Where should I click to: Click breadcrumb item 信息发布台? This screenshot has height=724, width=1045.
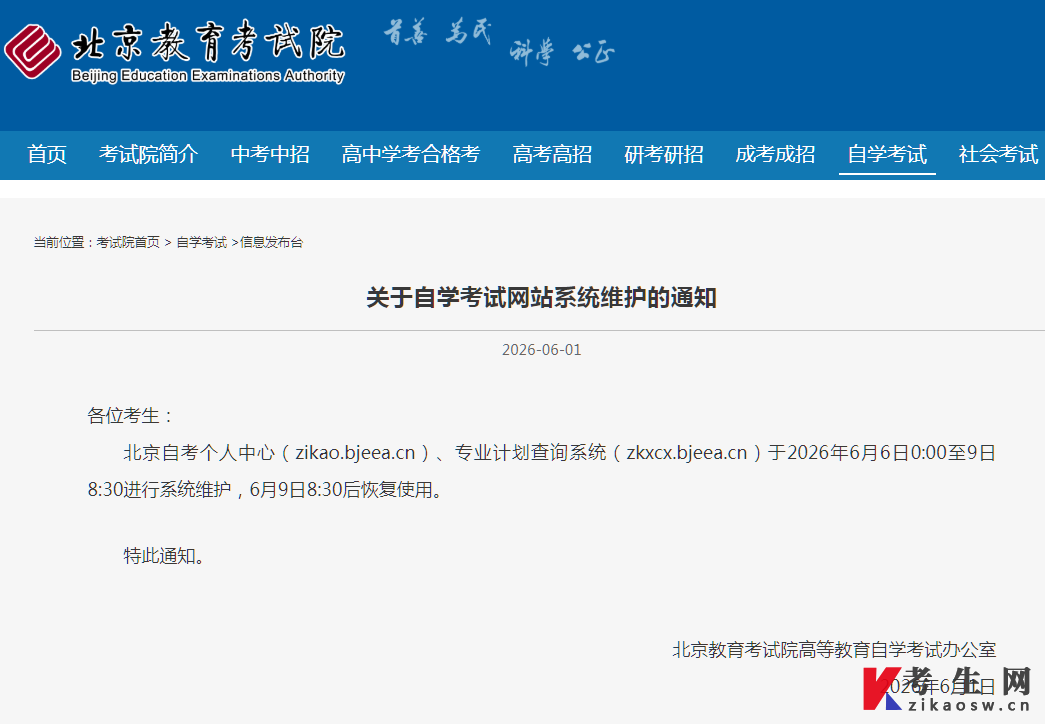tap(271, 242)
